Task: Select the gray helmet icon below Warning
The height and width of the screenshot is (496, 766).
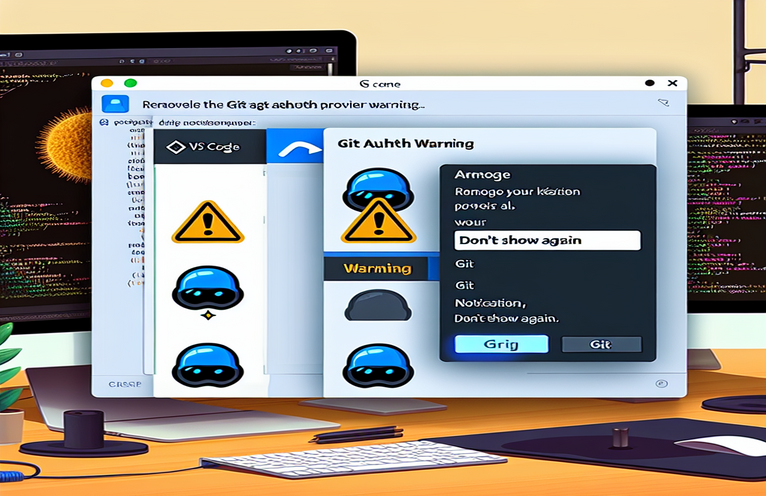Action: click(371, 306)
